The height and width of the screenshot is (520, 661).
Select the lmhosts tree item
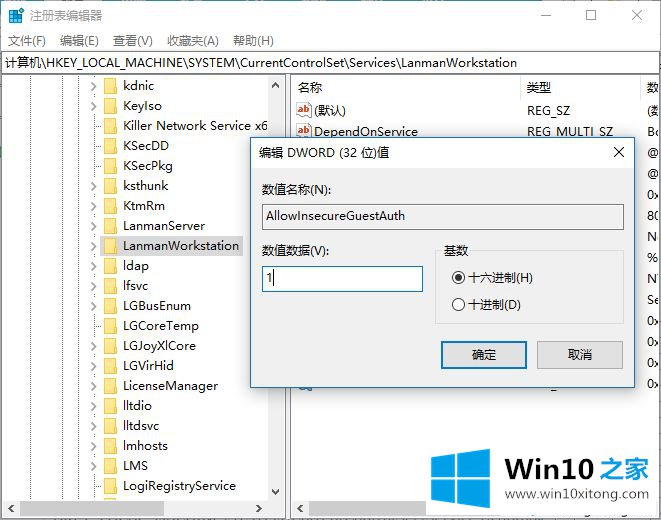coord(145,446)
